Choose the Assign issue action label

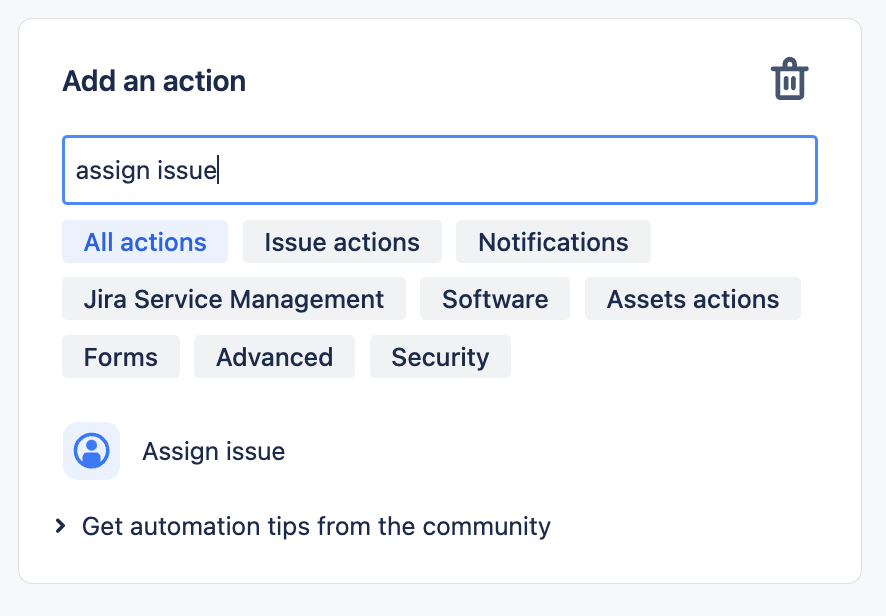point(214,452)
